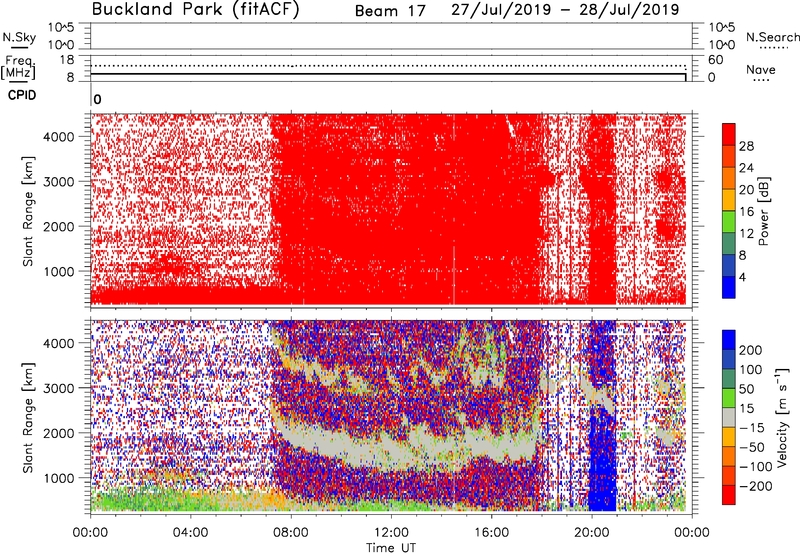The image size is (800, 554).
Task: Click the "Power [dB]" colorbar title
Action: tap(764, 211)
